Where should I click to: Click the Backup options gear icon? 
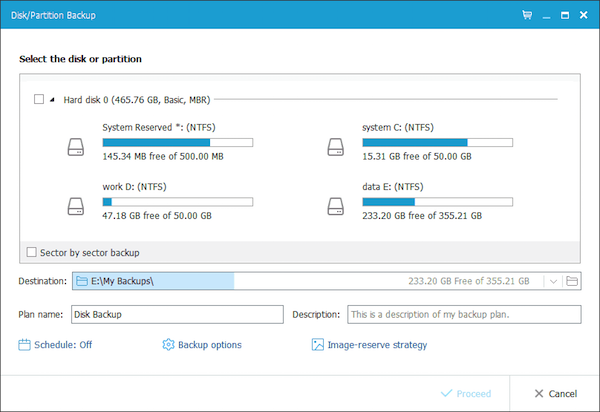click(x=168, y=345)
